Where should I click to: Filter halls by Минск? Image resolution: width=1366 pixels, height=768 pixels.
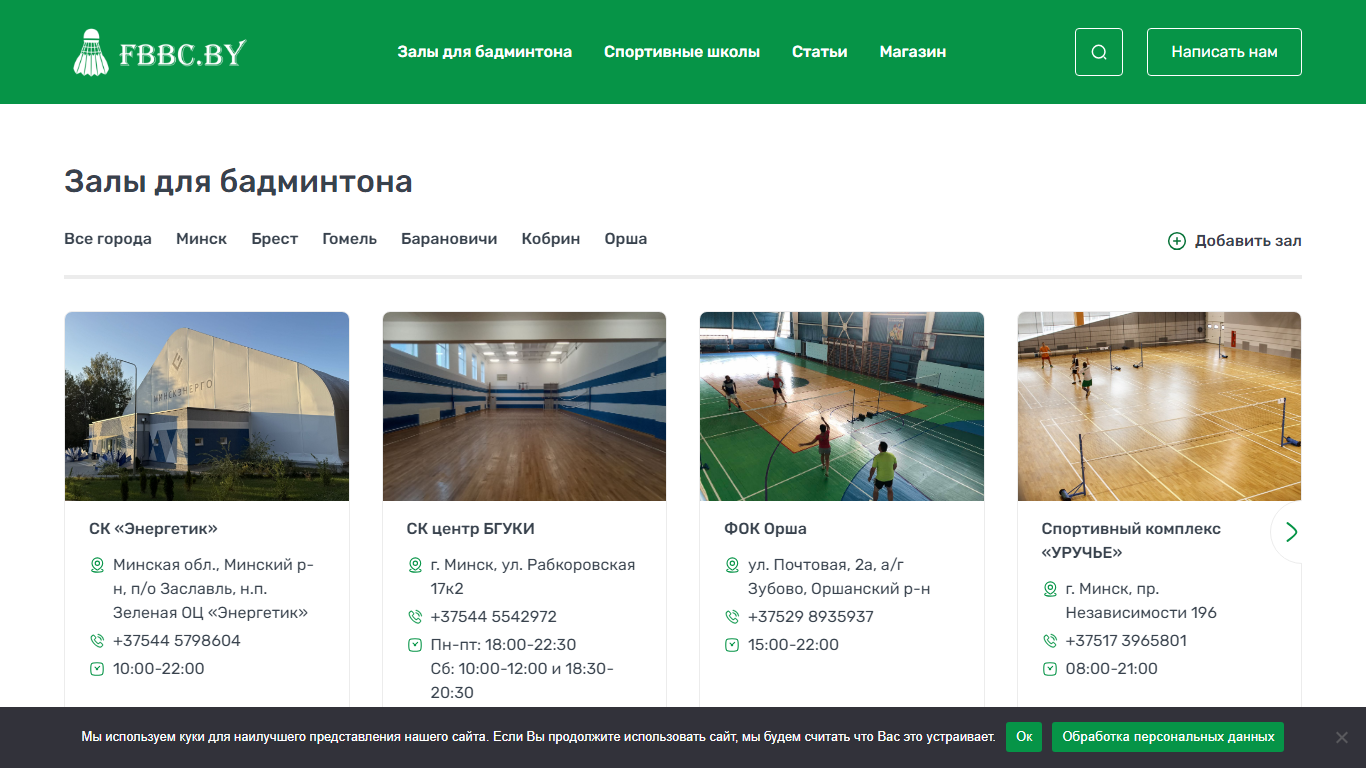click(202, 239)
